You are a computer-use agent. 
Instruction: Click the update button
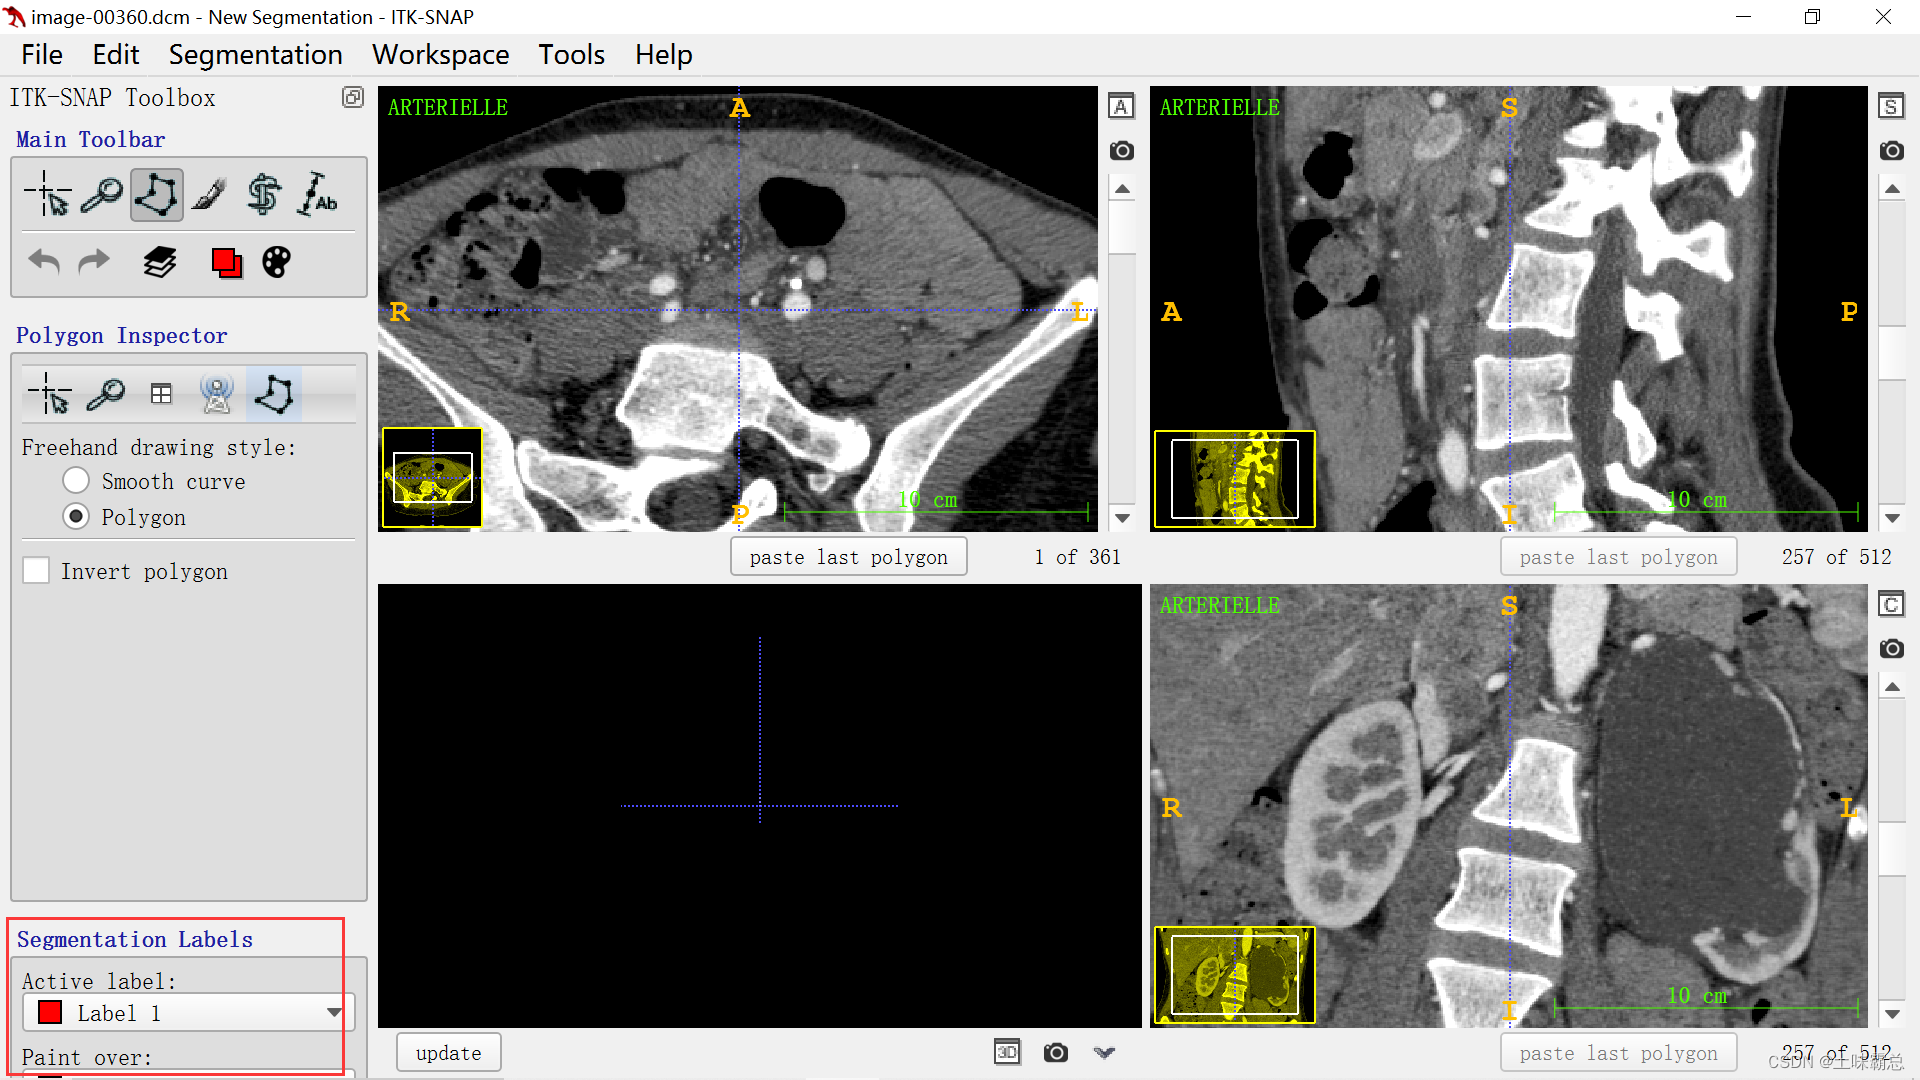point(448,1053)
